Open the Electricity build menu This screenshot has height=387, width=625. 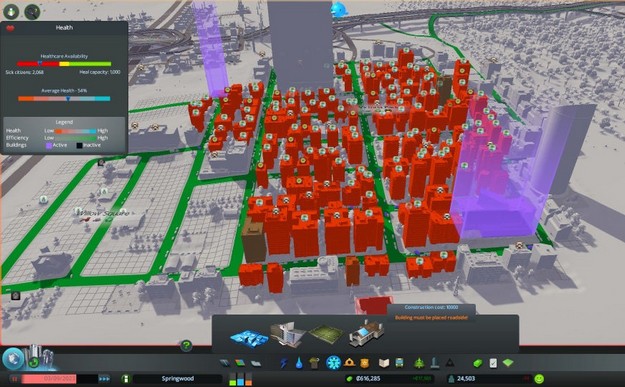coord(284,363)
